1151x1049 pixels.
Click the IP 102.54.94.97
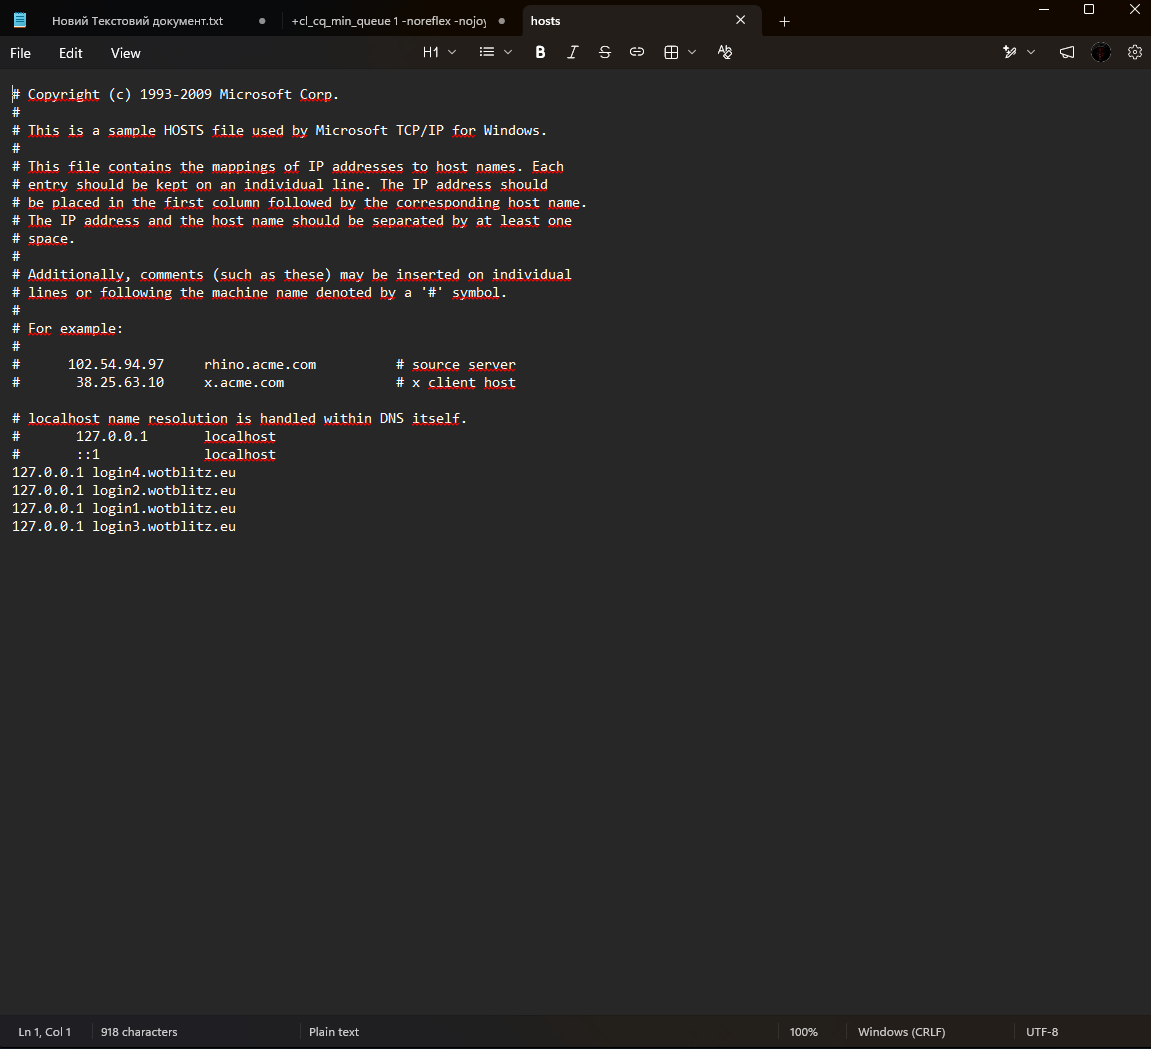point(116,364)
